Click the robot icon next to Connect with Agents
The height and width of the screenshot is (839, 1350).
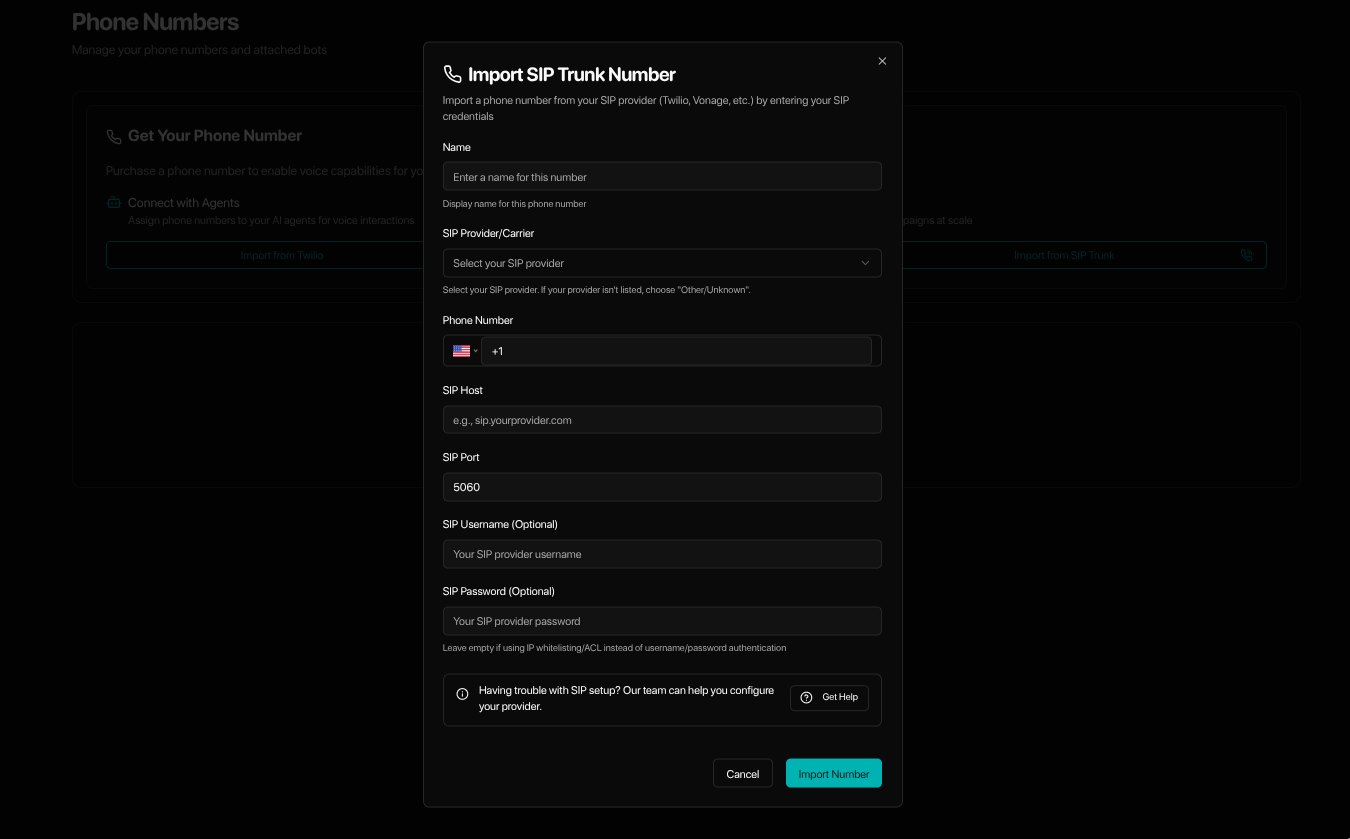[113, 202]
